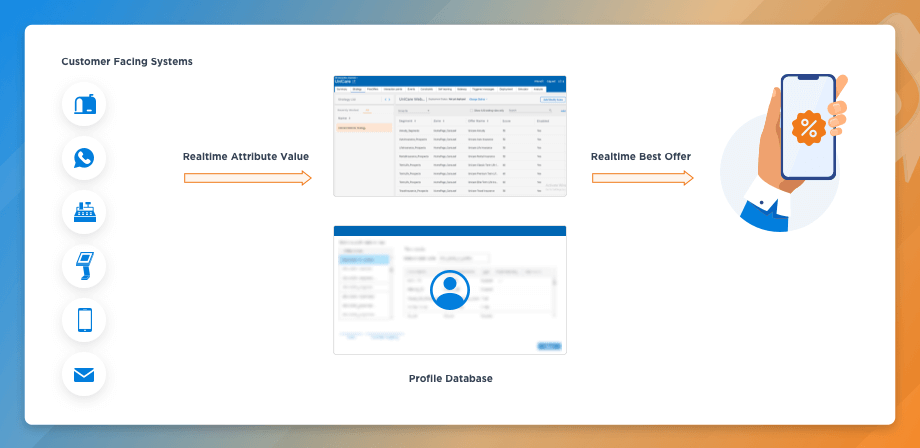
Task: Click the next arrow beside Strategy List
Action: (390, 100)
